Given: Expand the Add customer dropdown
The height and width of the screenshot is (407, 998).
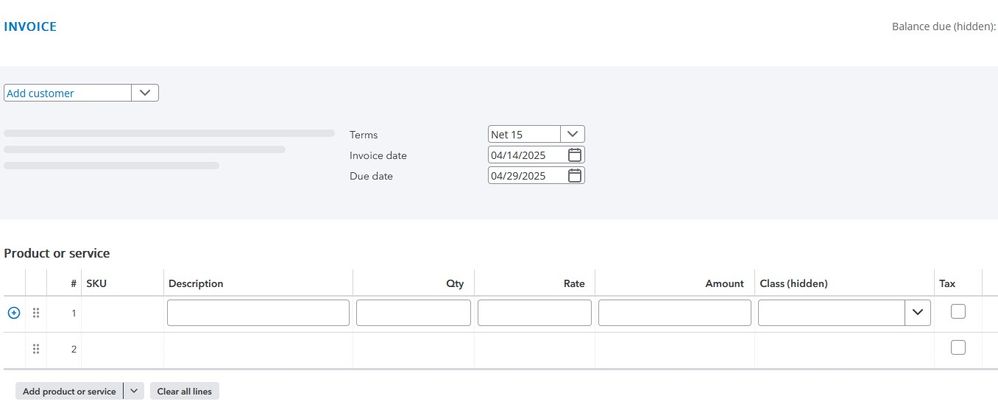Looking at the screenshot, I should pos(145,93).
